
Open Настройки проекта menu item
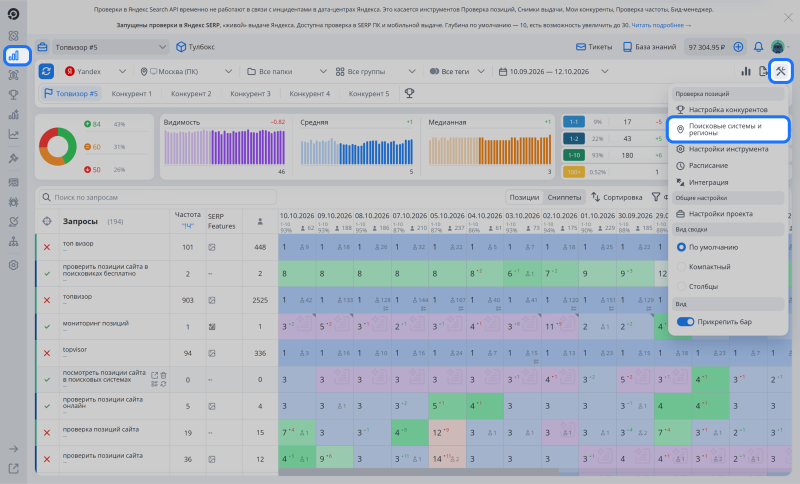coord(728,214)
